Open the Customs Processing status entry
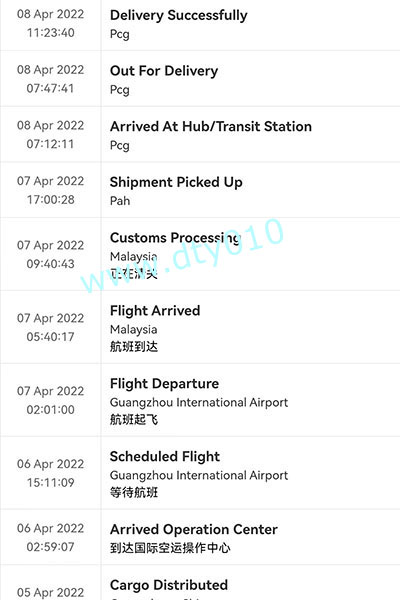The height and width of the screenshot is (600, 400). (x=200, y=254)
